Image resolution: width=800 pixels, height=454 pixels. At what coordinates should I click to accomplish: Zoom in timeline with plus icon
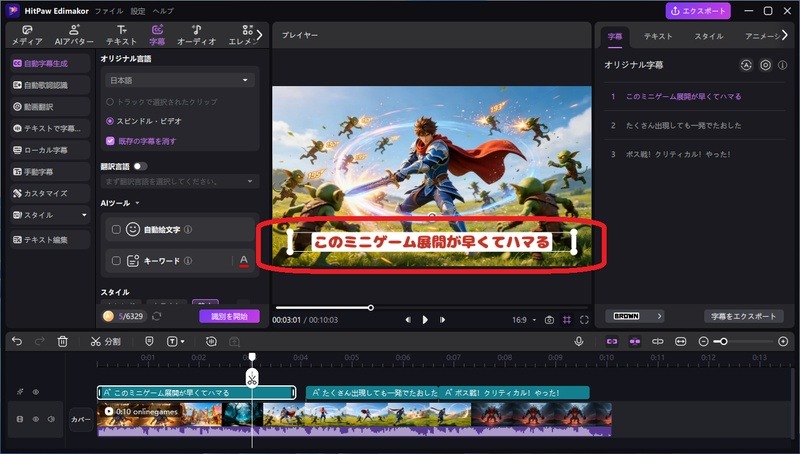pyautogui.click(x=783, y=341)
